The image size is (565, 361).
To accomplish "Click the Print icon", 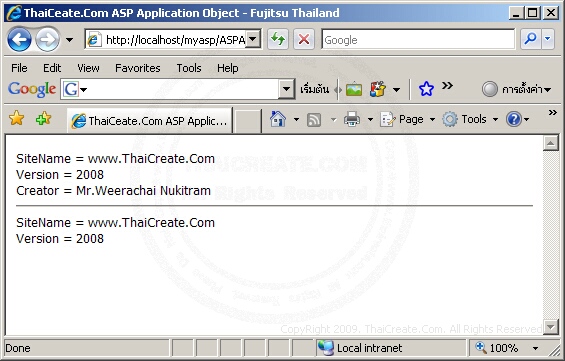I will coord(352,119).
